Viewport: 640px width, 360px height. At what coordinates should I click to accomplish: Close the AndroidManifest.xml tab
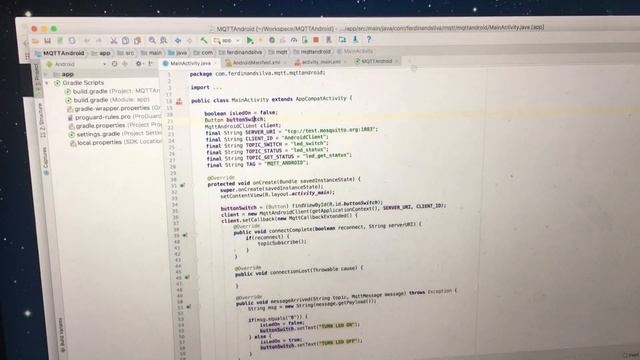click(x=285, y=62)
